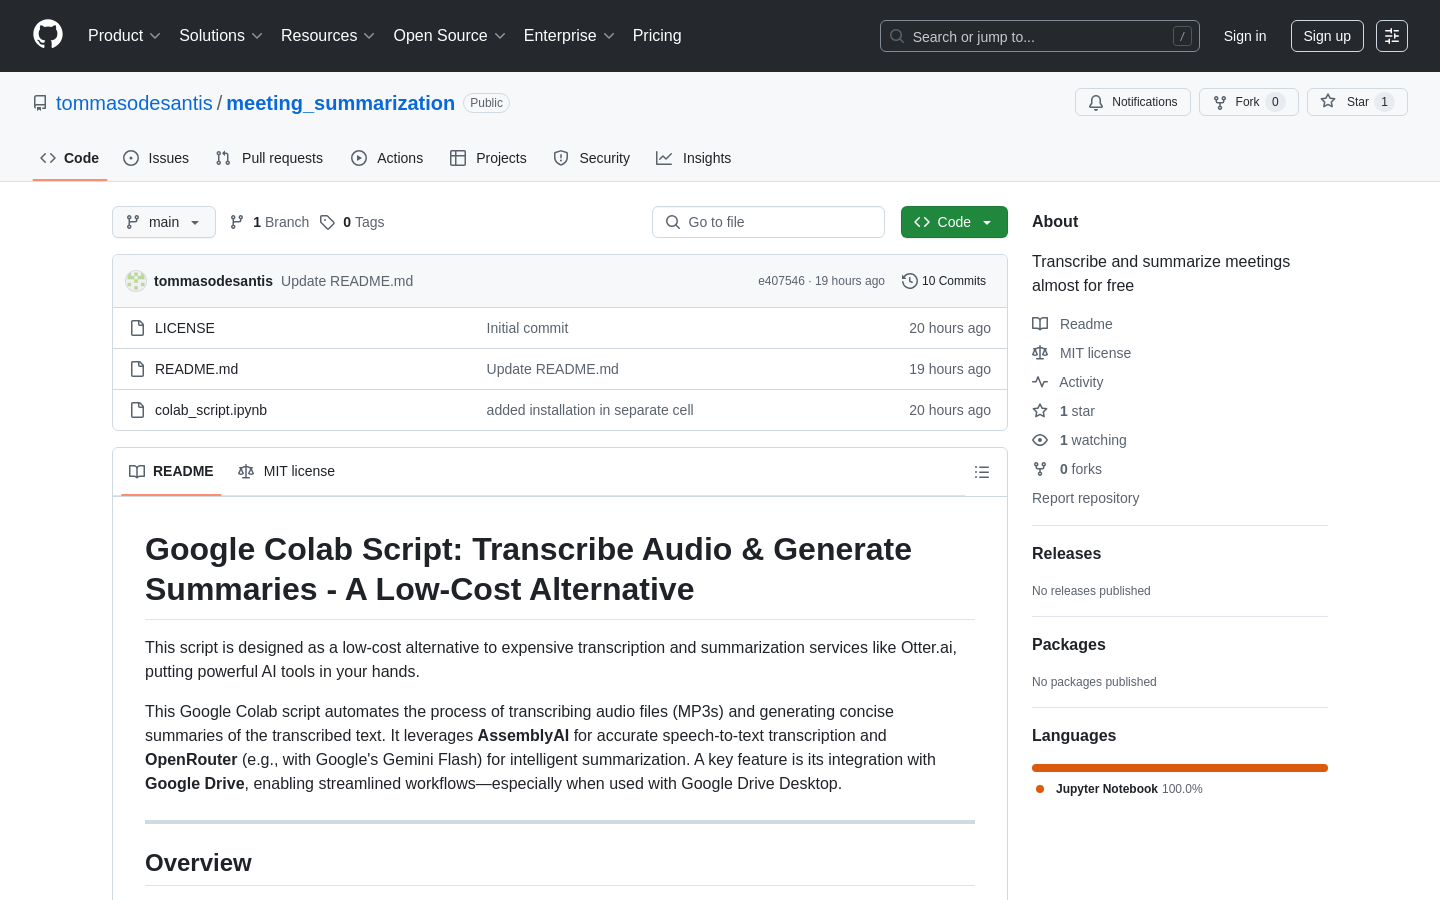Select the Code tab
The height and width of the screenshot is (900, 1440).
(70, 158)
